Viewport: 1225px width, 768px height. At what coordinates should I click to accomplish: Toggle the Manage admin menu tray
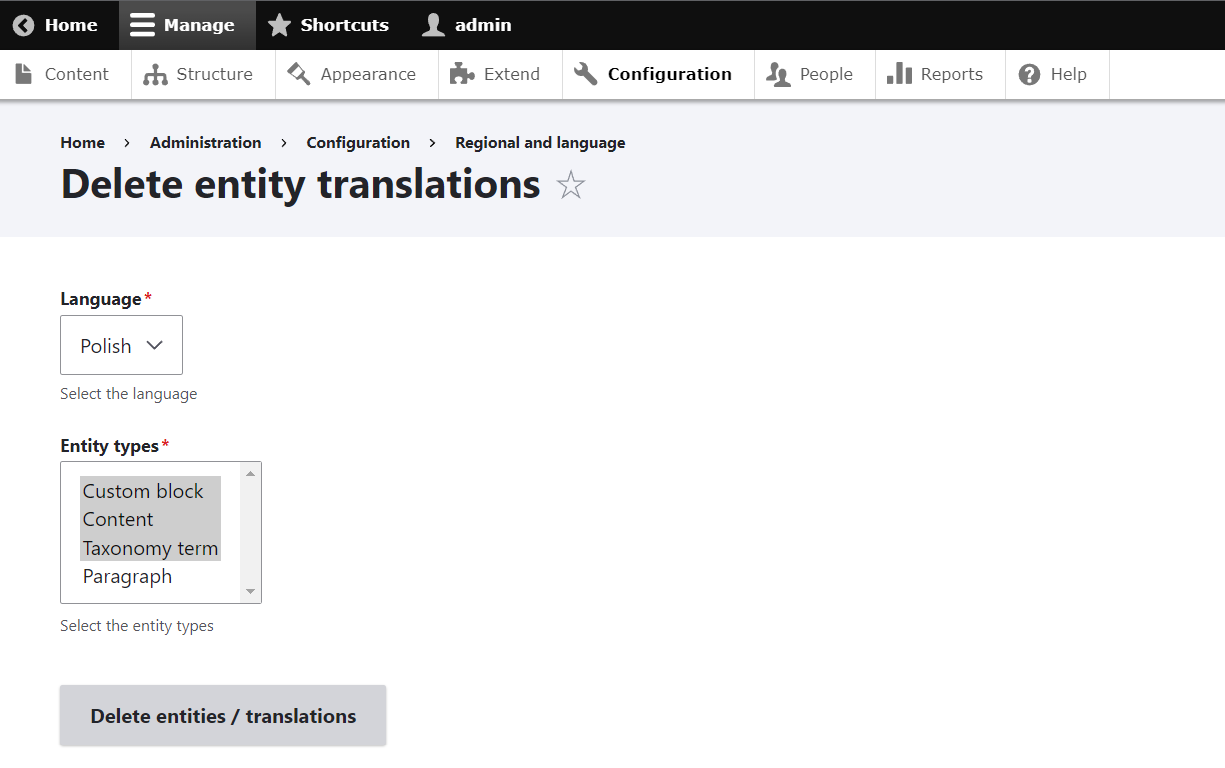(187, 25)
